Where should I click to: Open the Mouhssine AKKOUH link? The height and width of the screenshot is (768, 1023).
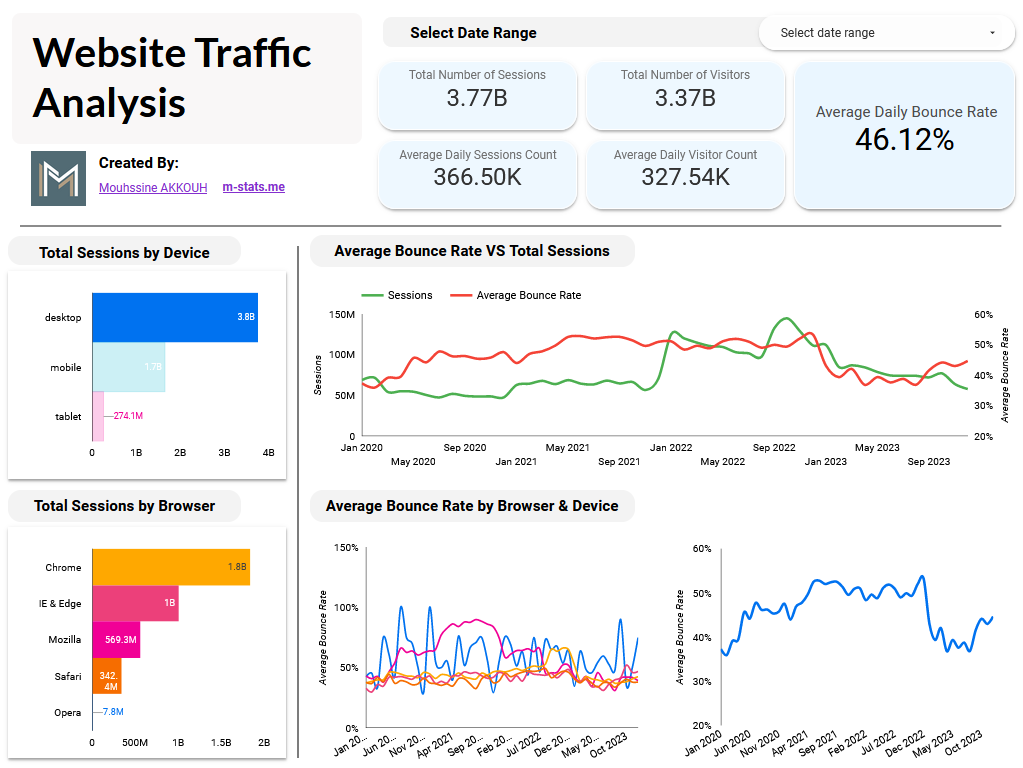153,187
